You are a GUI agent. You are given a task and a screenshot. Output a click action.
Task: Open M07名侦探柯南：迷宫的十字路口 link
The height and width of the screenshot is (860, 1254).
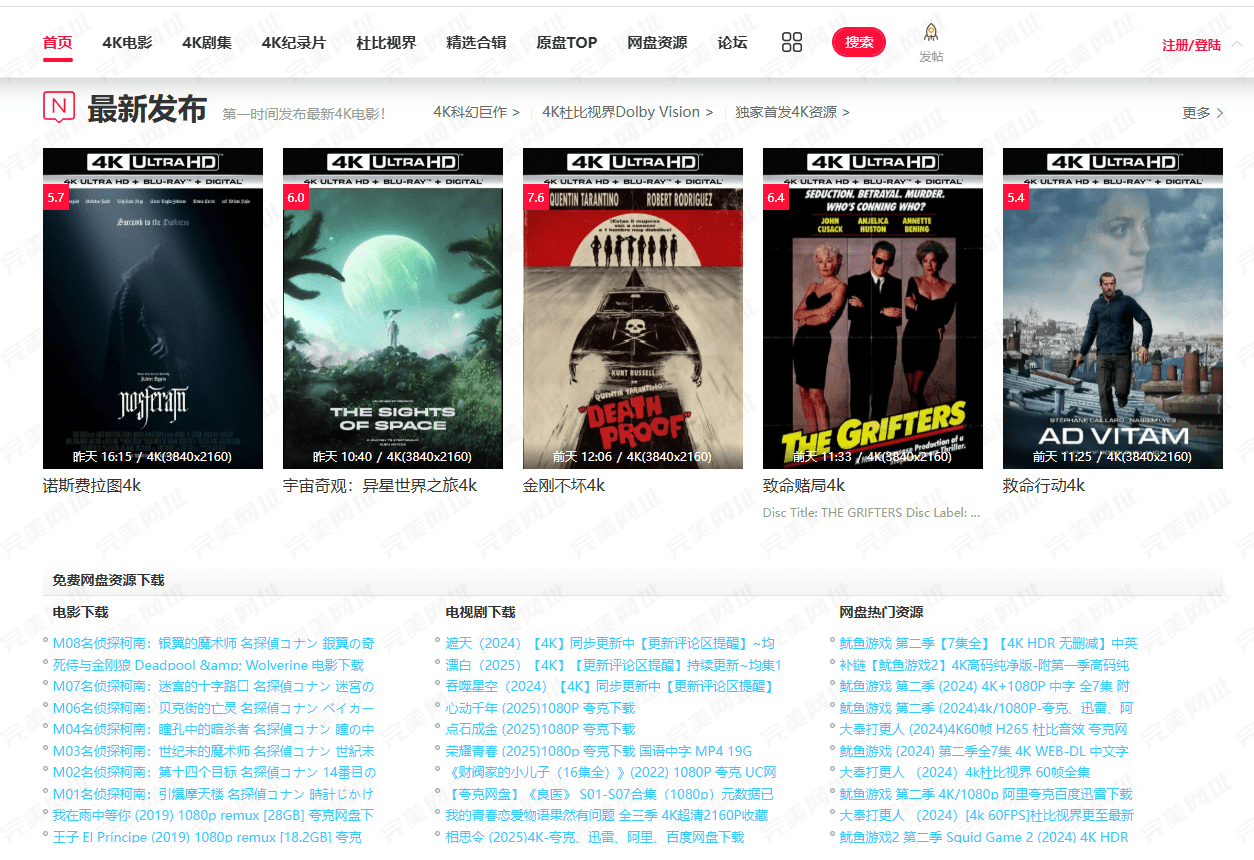pyautogui.click(x=214, y=686)
